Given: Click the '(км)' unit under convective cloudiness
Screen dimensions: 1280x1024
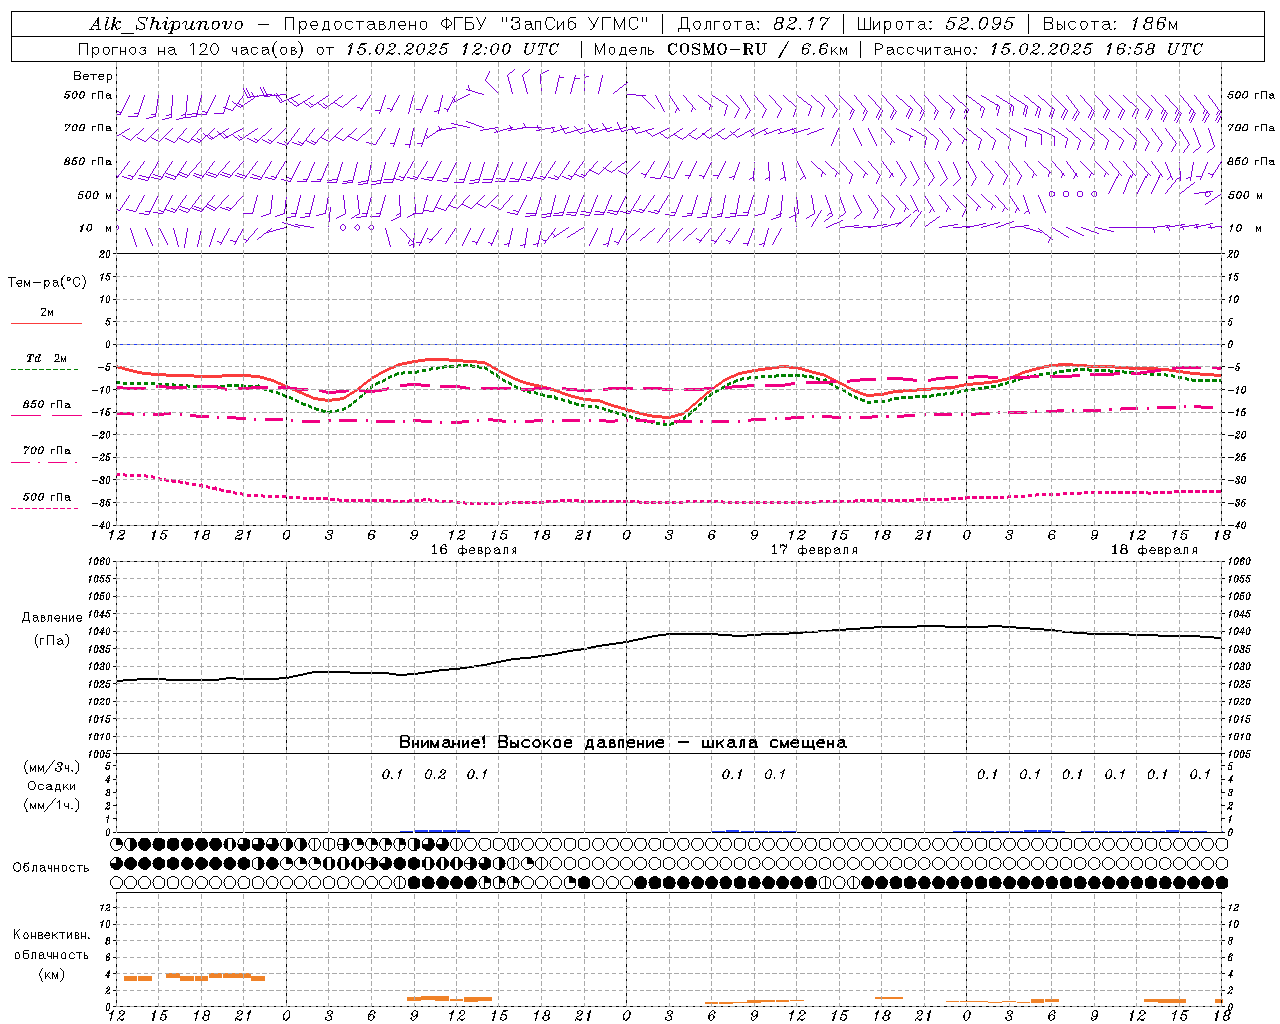Looking at the screenshot, I should (x=51, y=974).
